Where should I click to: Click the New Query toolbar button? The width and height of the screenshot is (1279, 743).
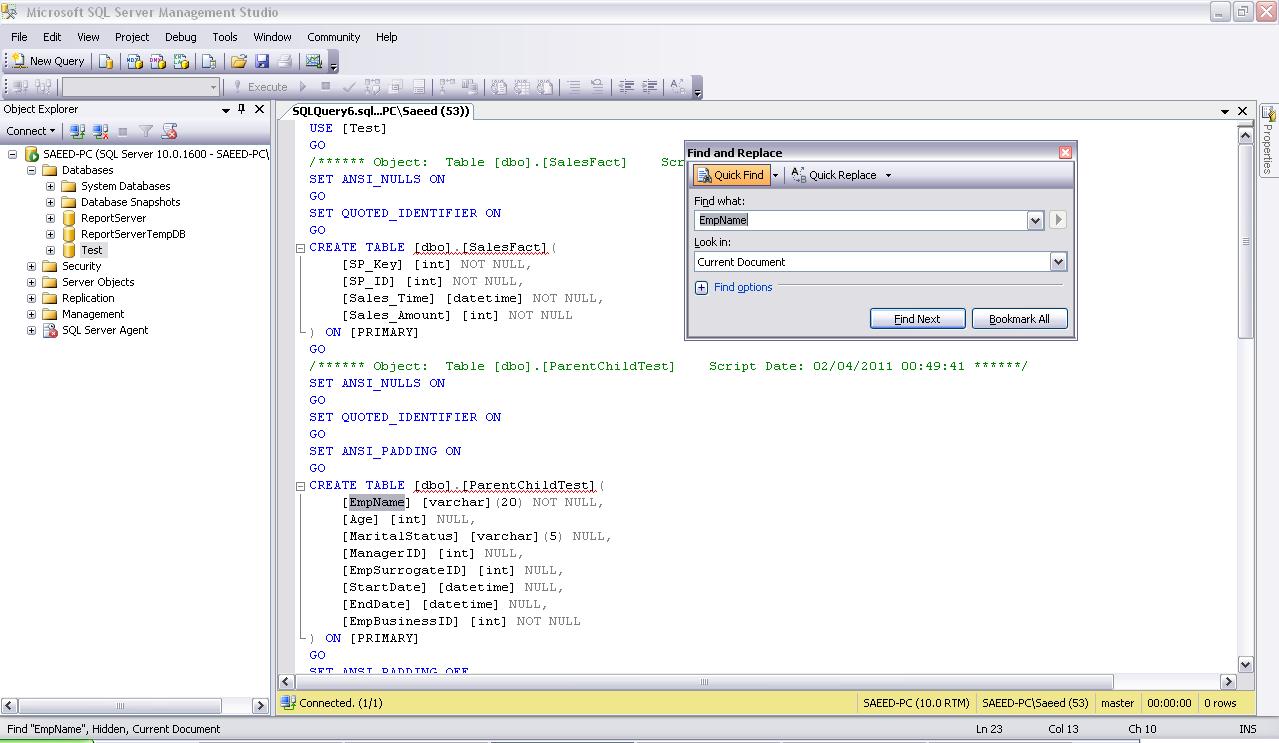[47, 61]
